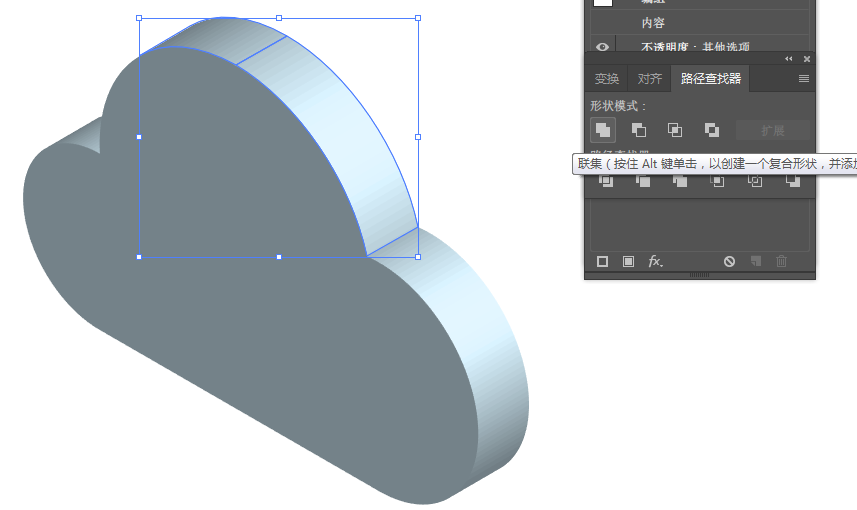This screenshot has width=857, height=510.
Task: Open the Pathfinder panel options menu
Action: (x=803, y=79)
